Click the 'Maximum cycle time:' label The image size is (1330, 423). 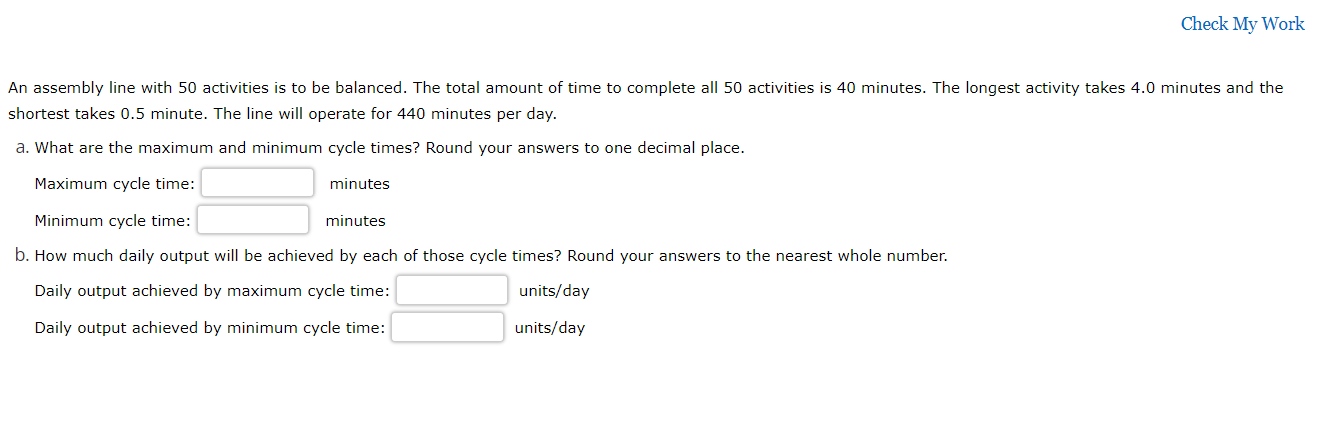tap(115, 184)
